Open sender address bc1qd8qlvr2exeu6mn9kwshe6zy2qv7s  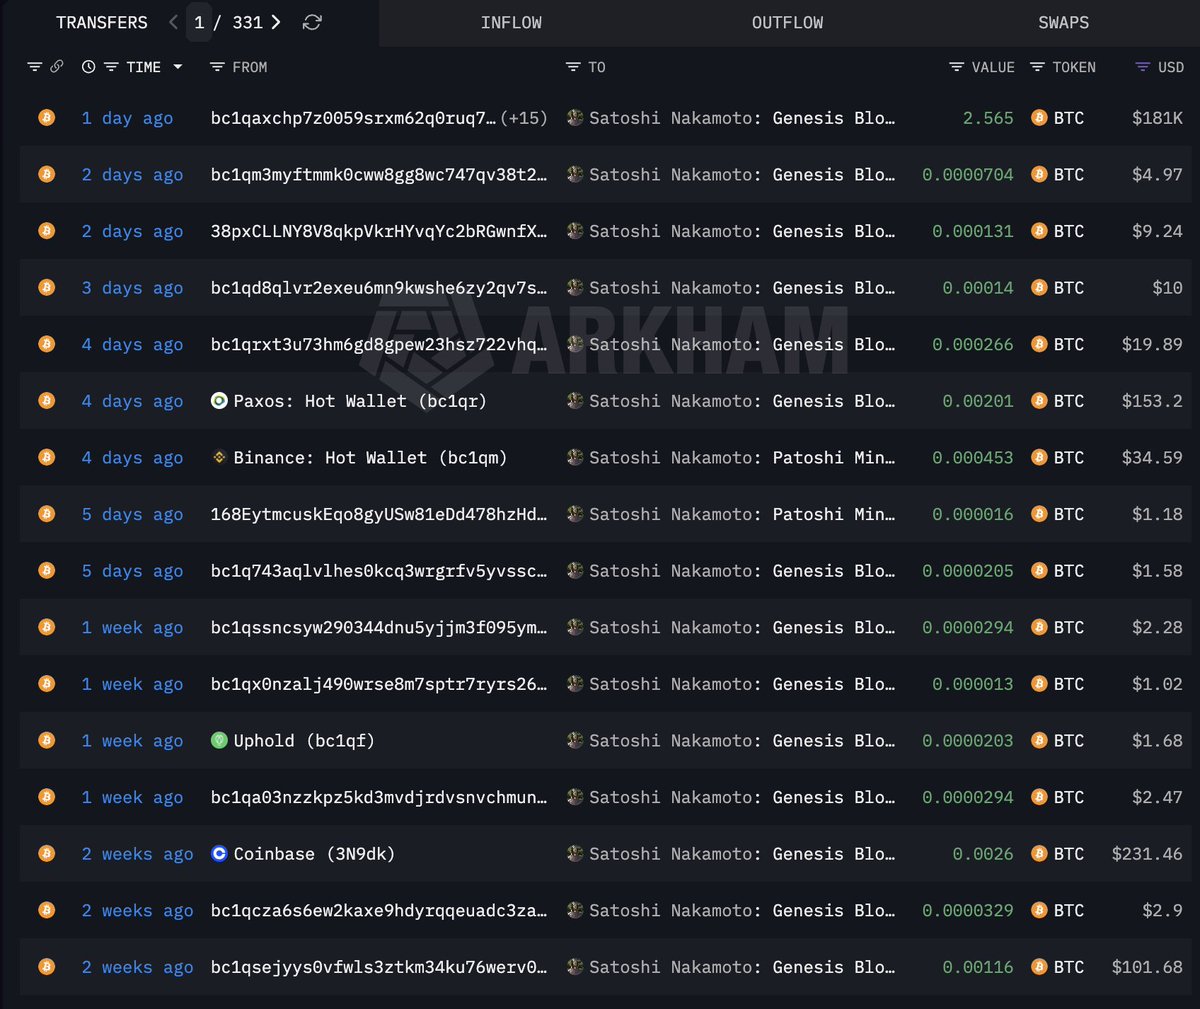click(379, 288)
